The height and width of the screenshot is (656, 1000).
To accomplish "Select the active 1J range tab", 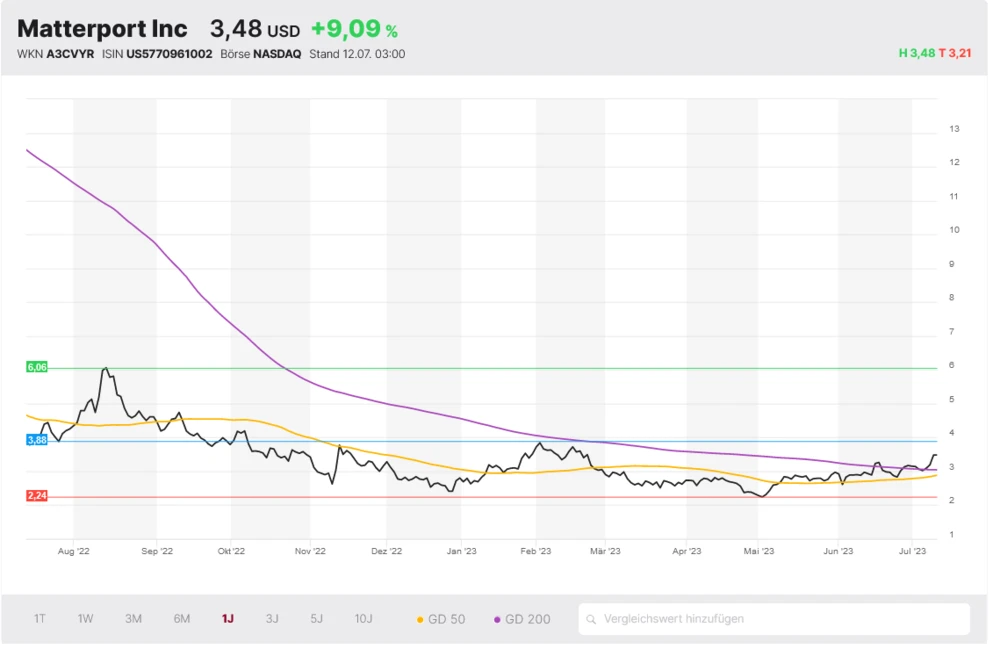I will click(x=228, y=619).
